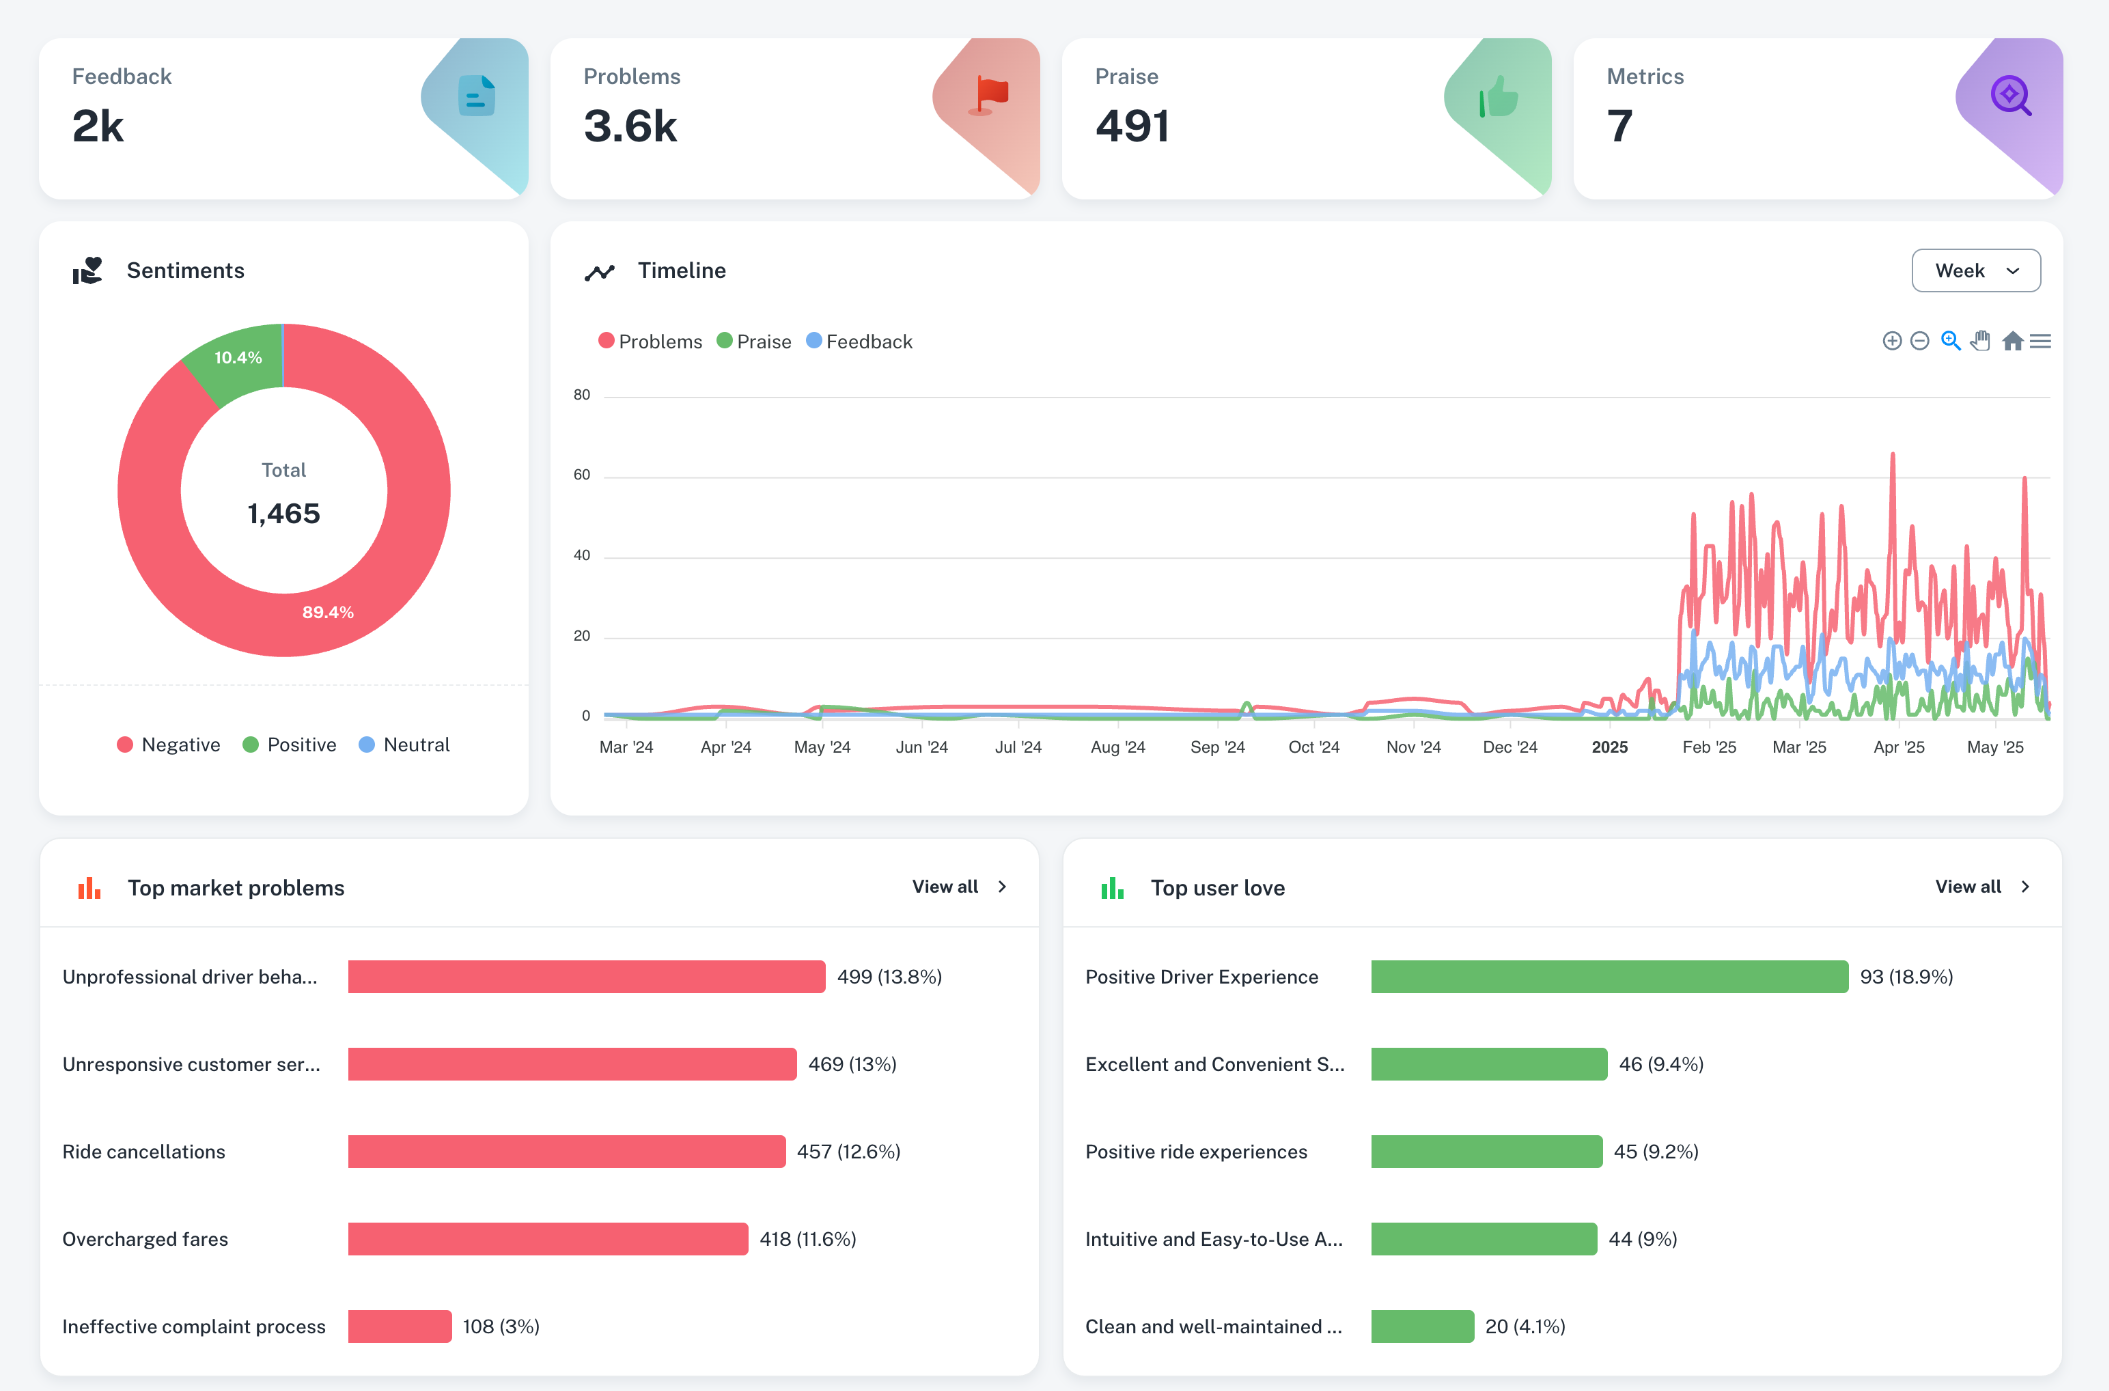The height and width of the screenshot is (1391, 2109).
Task: Click the Praise thumbs-up icon
Action: pyautogui.click(x=1498, y=98)
